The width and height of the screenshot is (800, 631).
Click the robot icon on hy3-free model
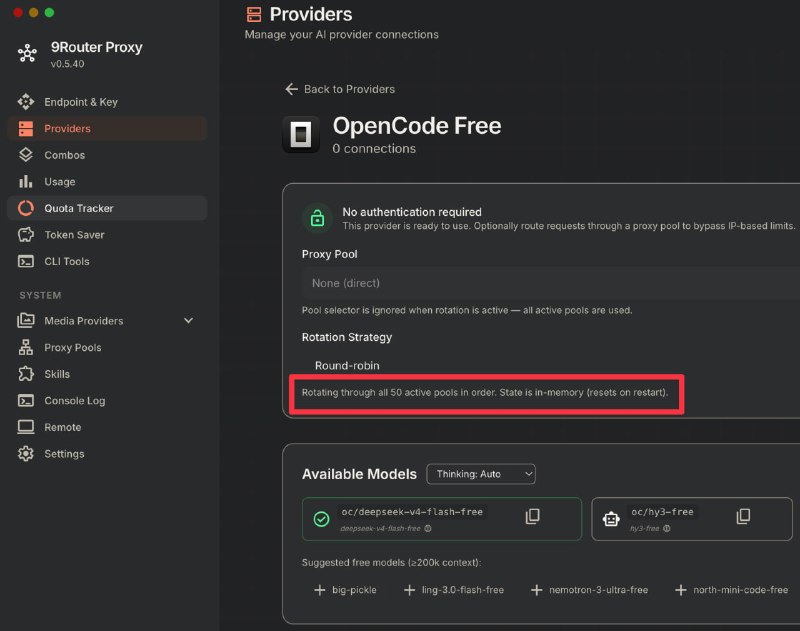pos(611,519)
